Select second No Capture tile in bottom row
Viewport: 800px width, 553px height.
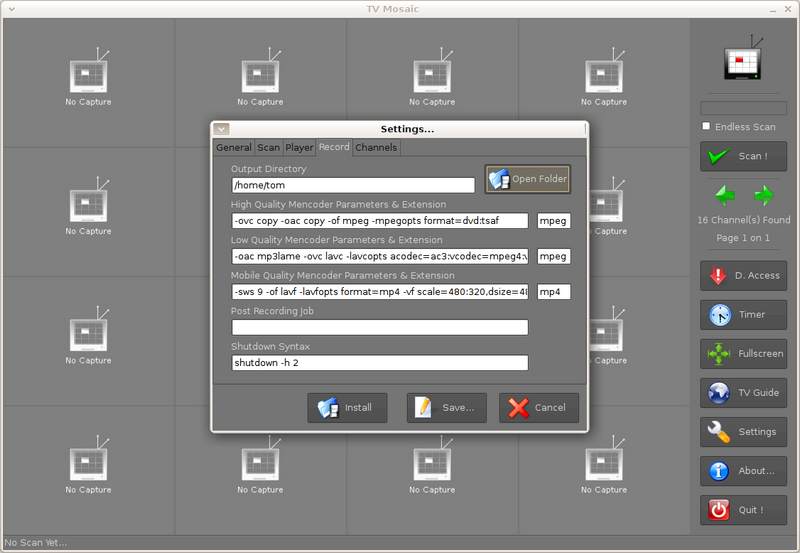tap(260, 470)
